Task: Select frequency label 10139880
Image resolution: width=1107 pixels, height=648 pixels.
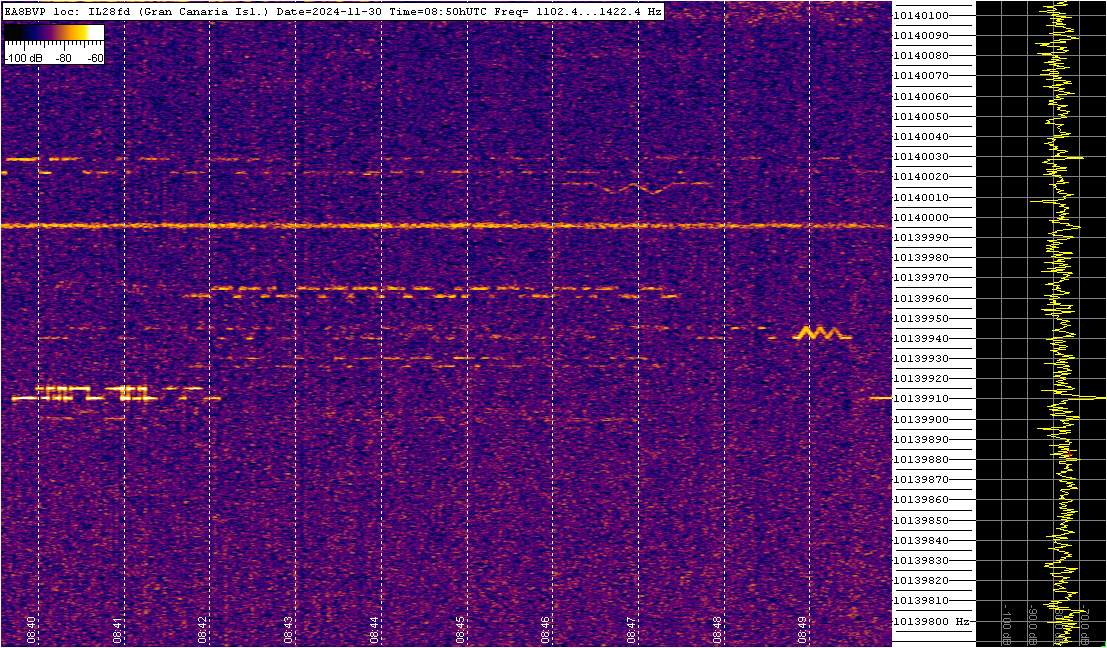Action: point(921,460)
